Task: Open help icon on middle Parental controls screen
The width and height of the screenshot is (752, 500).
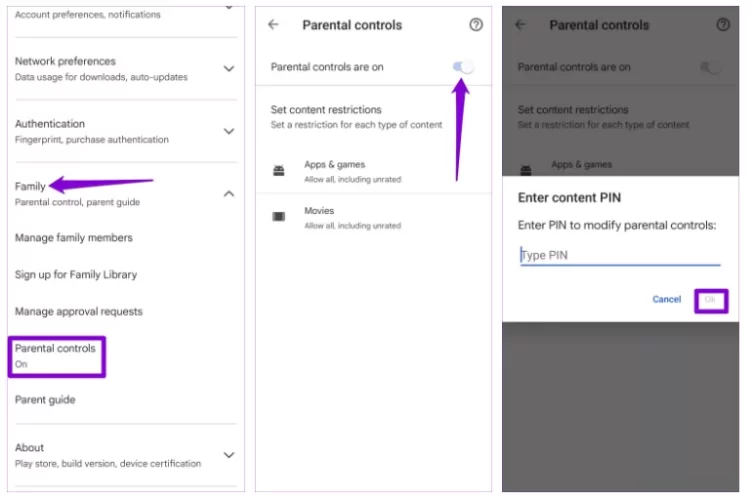Action: 476,25
